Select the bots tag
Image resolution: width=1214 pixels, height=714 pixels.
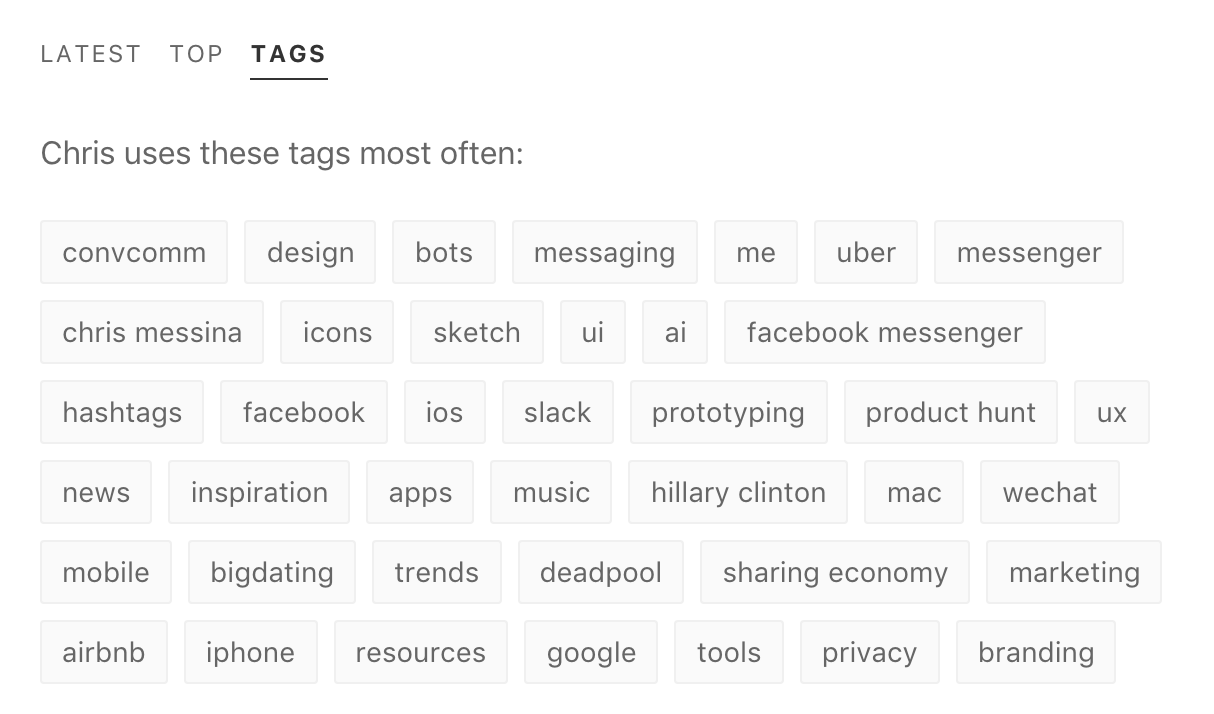click(444, 252)
